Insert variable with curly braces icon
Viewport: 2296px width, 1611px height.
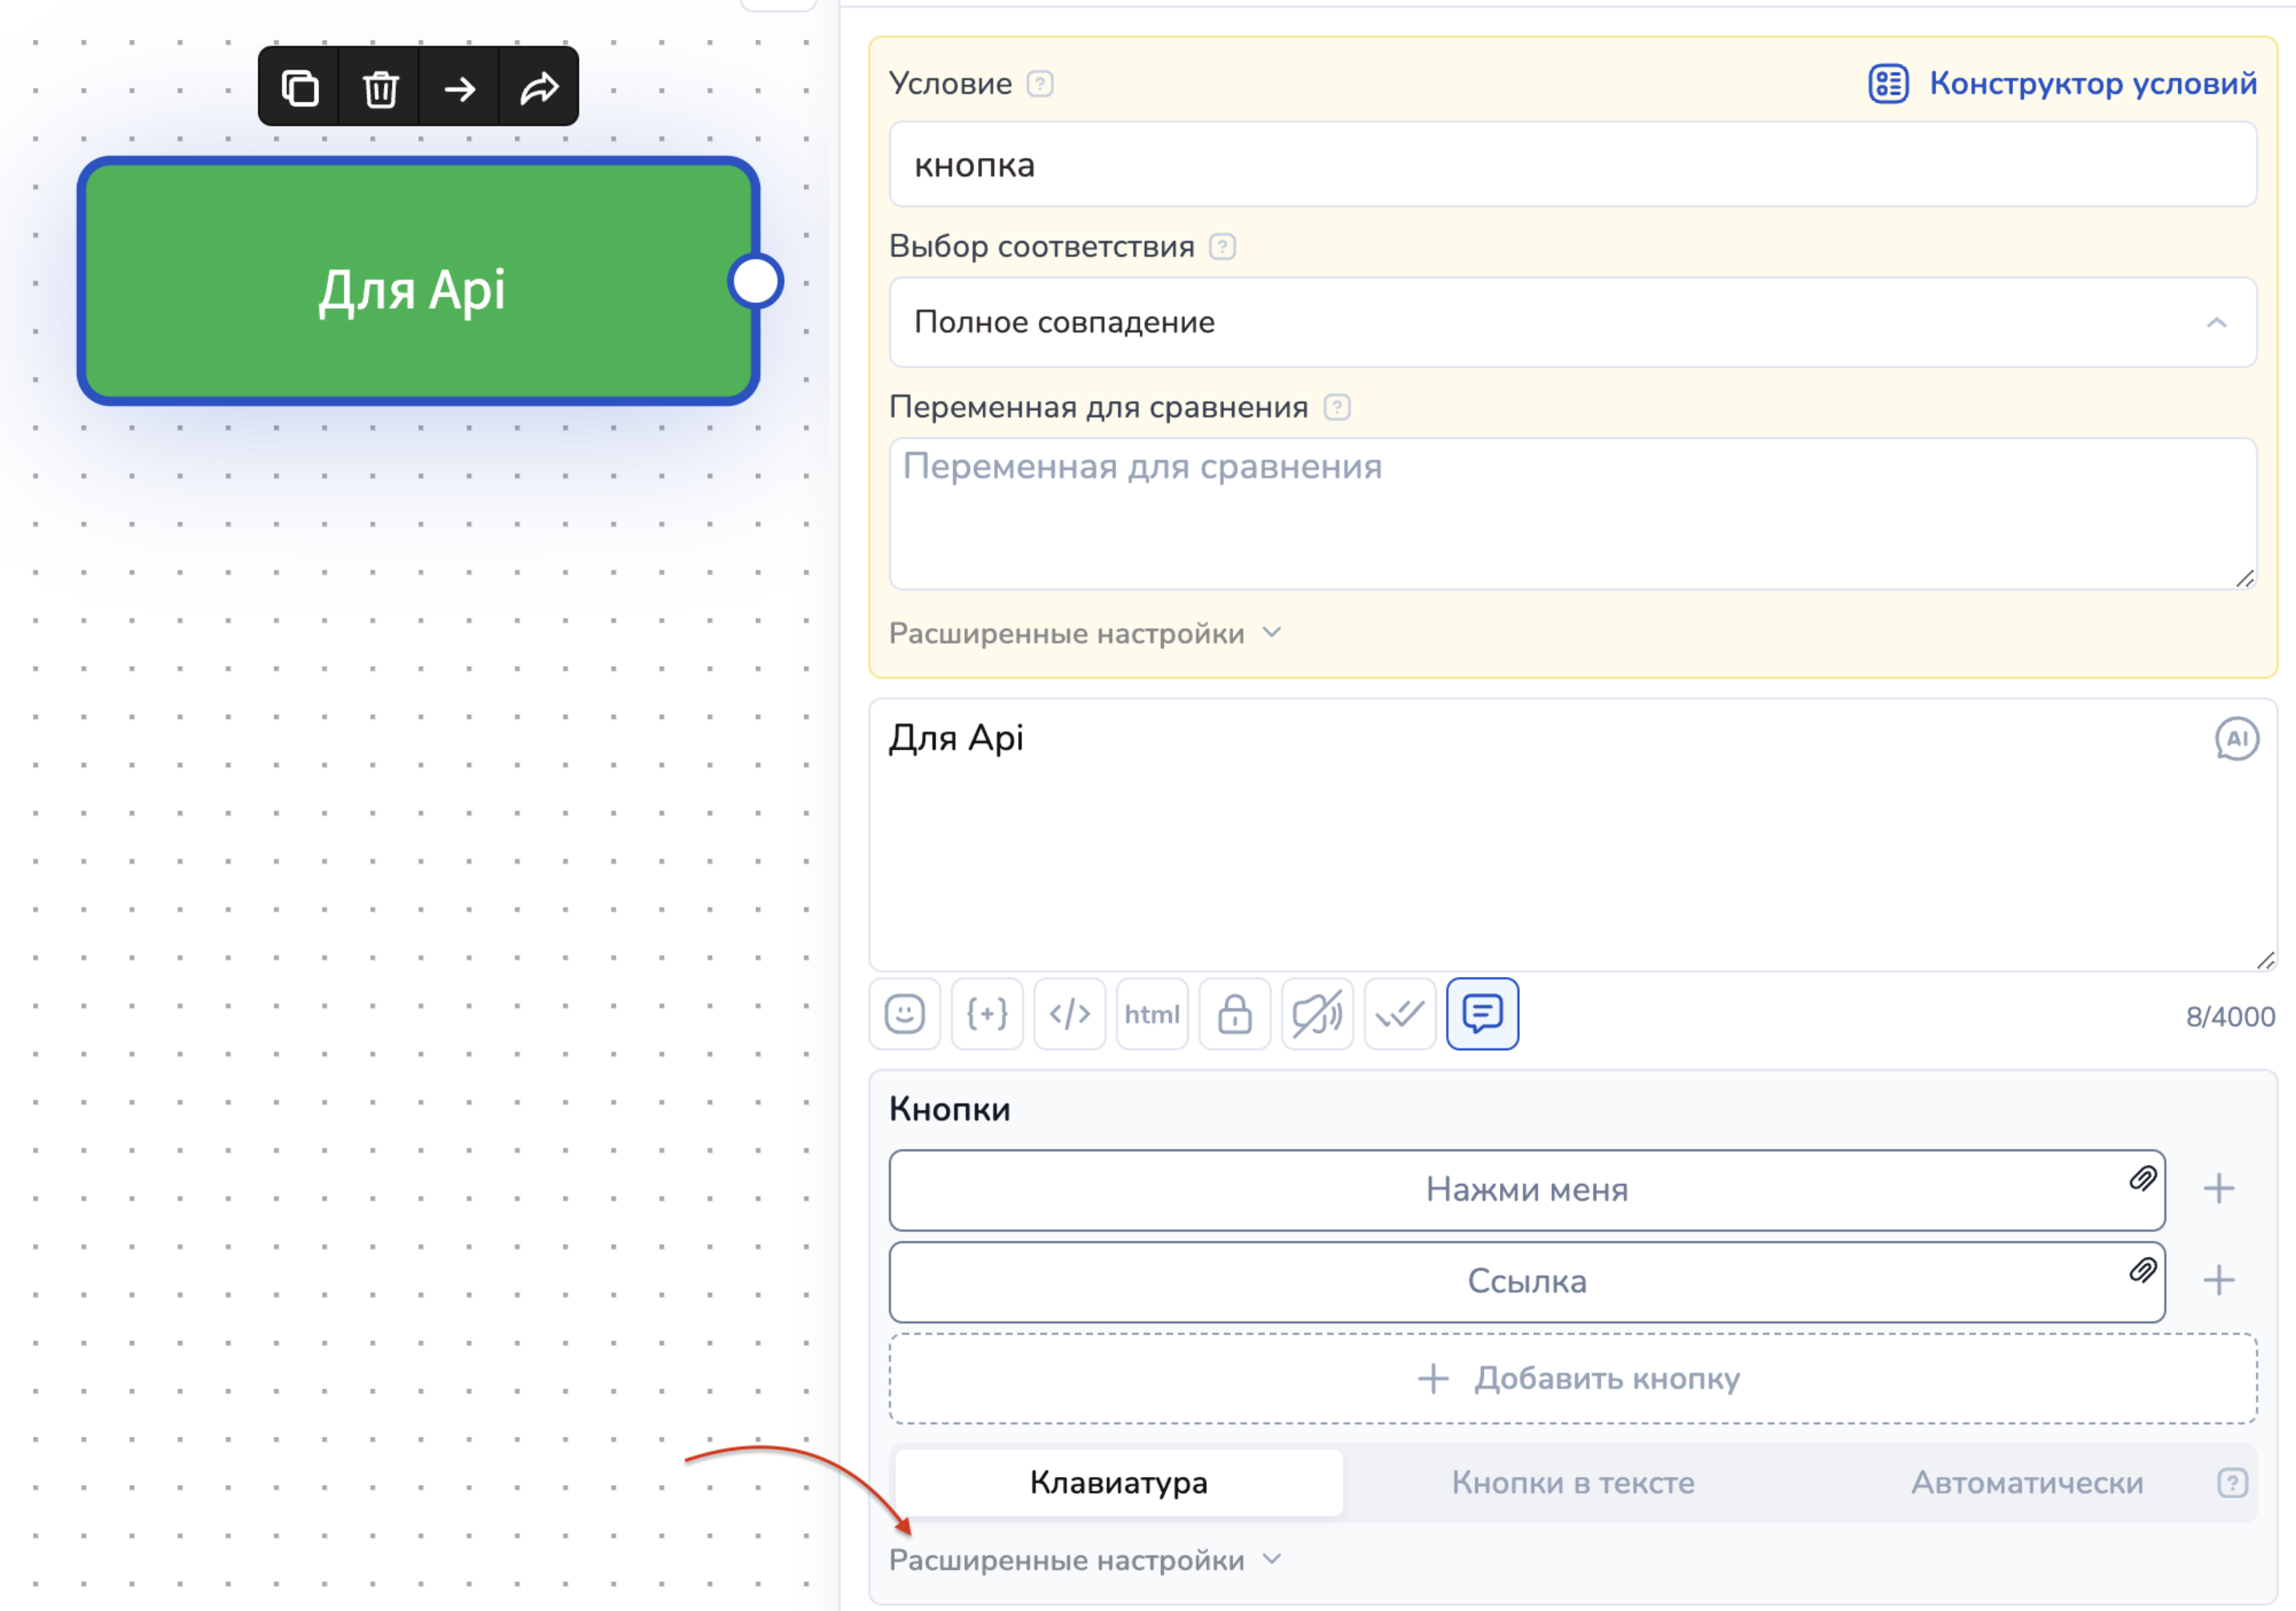point(987,1014)
